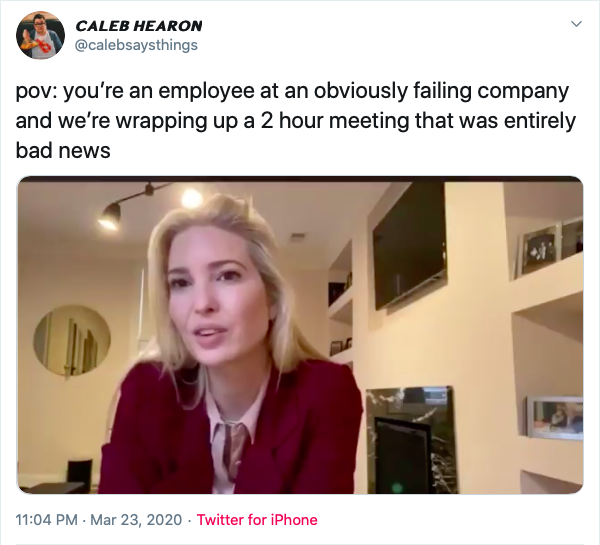Click the CALEB HEARON display name
Viewport: 600px width, 545px height.
pyautogui.click(x=139, y=25)
